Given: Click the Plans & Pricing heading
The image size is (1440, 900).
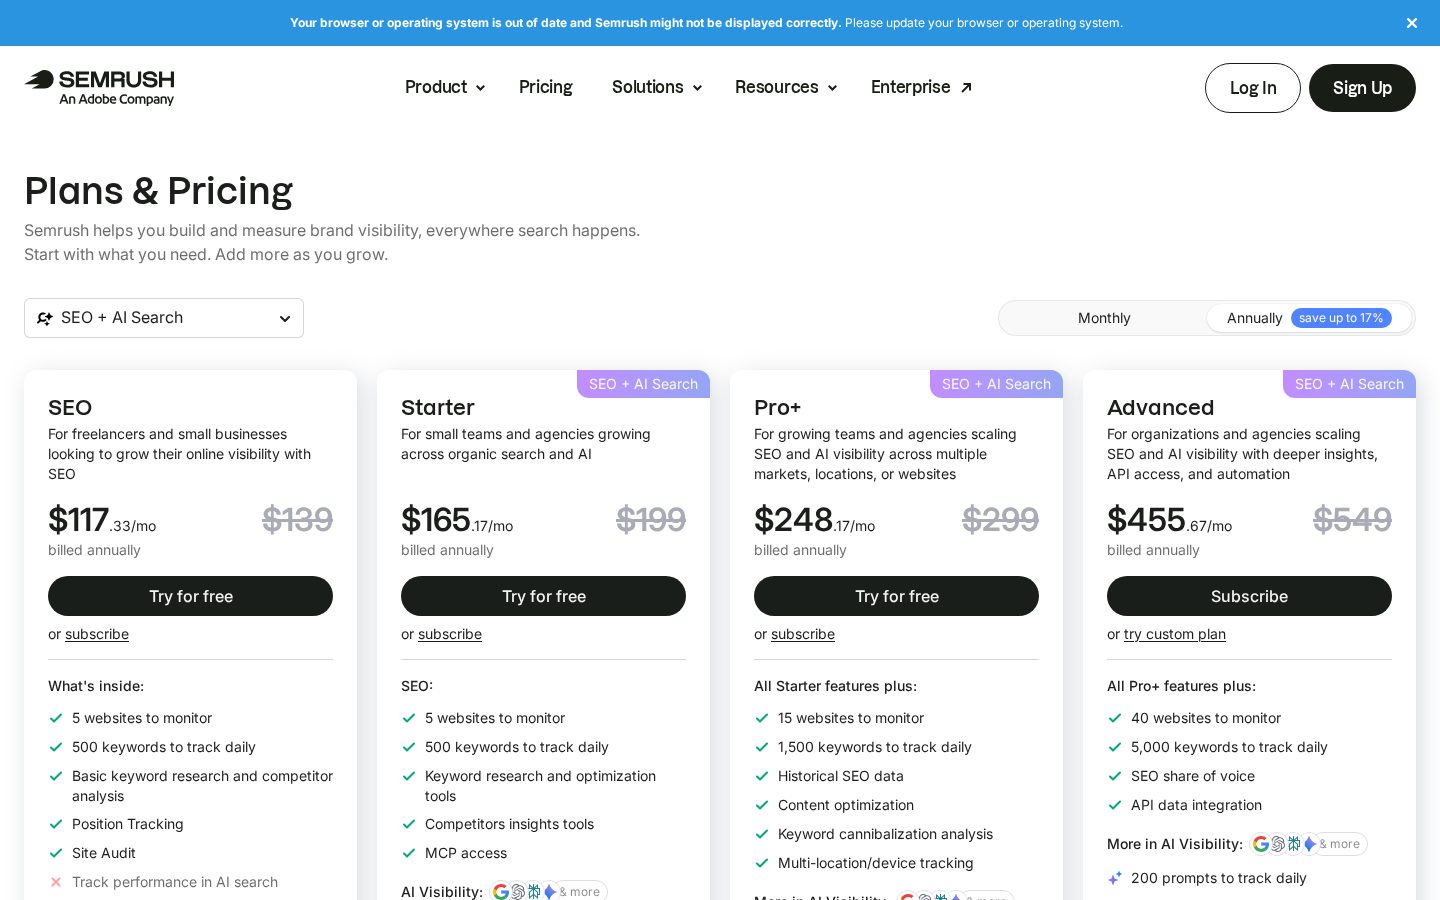Looking at the screenshot, I should tap(158, 191).
